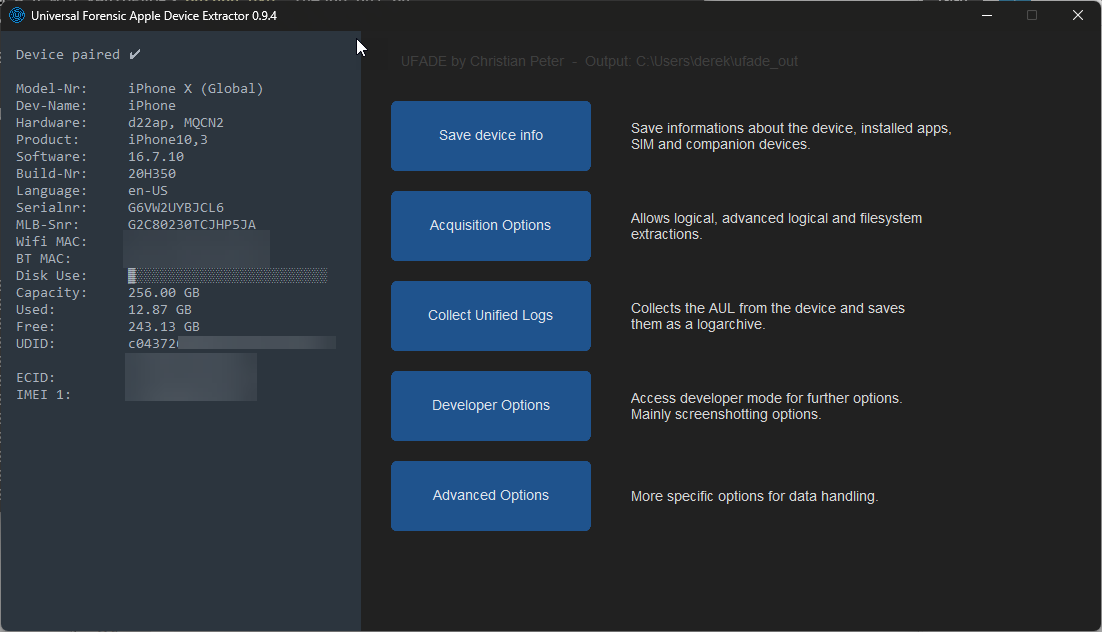Click the window title bar text

[154, 16]
